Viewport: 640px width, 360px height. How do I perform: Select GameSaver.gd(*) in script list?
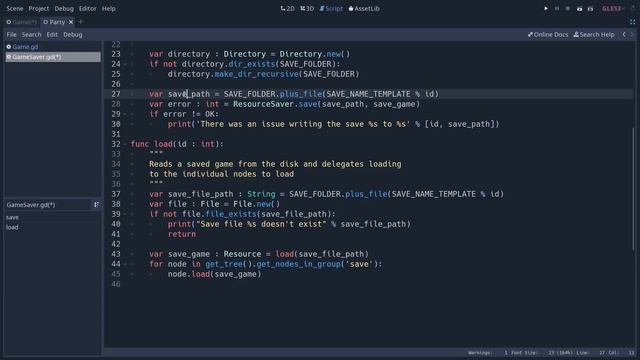click(x=53, y=57)
